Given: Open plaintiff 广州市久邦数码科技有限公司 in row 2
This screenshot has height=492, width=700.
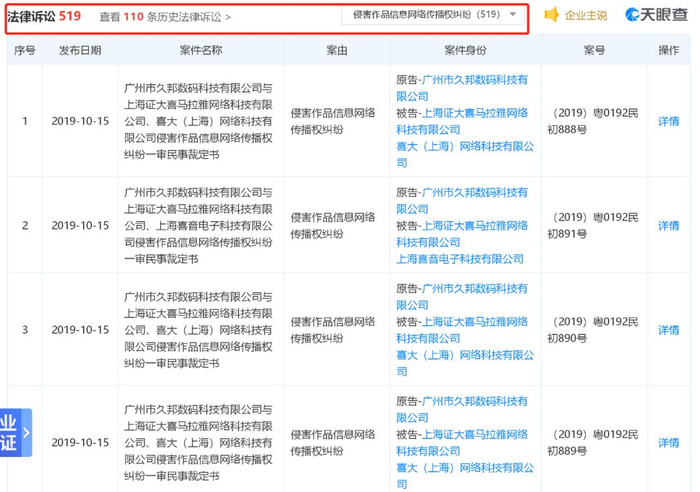Looking at the screenshot, I should (x=462, y=200).
